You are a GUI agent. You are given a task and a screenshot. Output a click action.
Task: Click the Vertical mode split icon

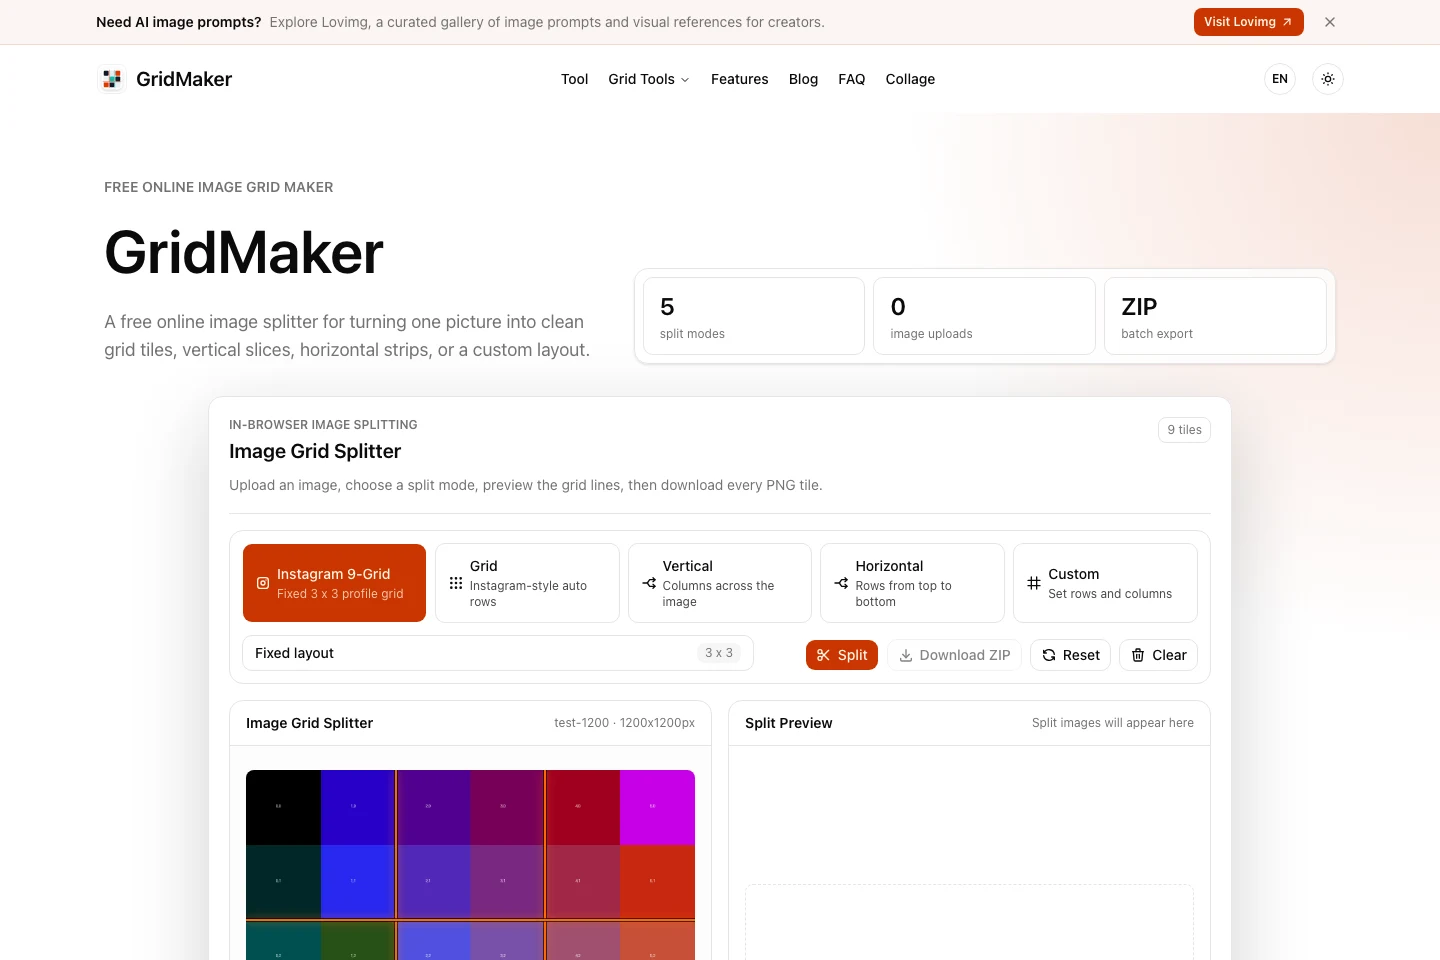(x=649, y=583)
